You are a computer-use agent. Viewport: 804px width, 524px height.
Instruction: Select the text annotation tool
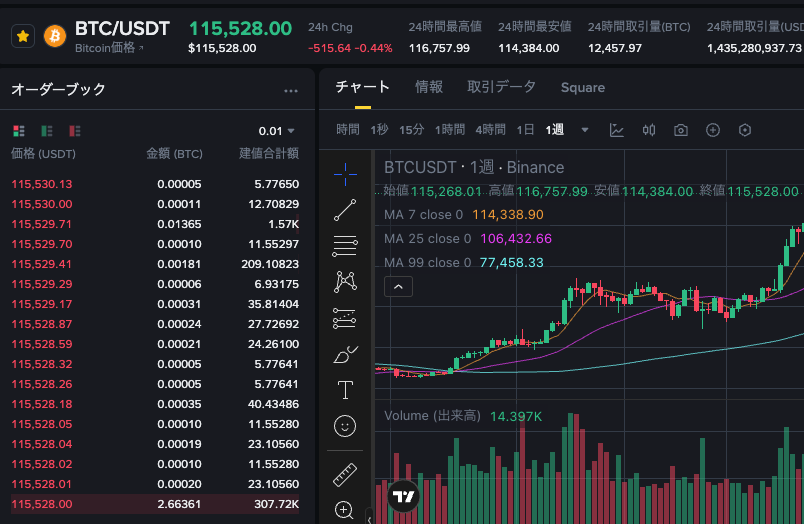[x=345, y=390]
